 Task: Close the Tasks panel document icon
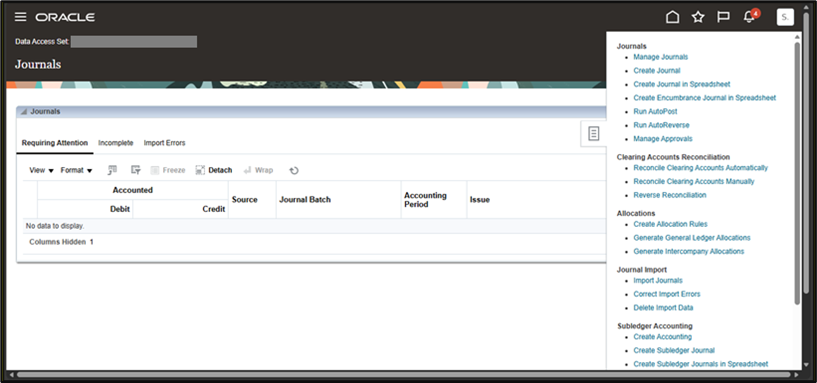pos(593,134)
